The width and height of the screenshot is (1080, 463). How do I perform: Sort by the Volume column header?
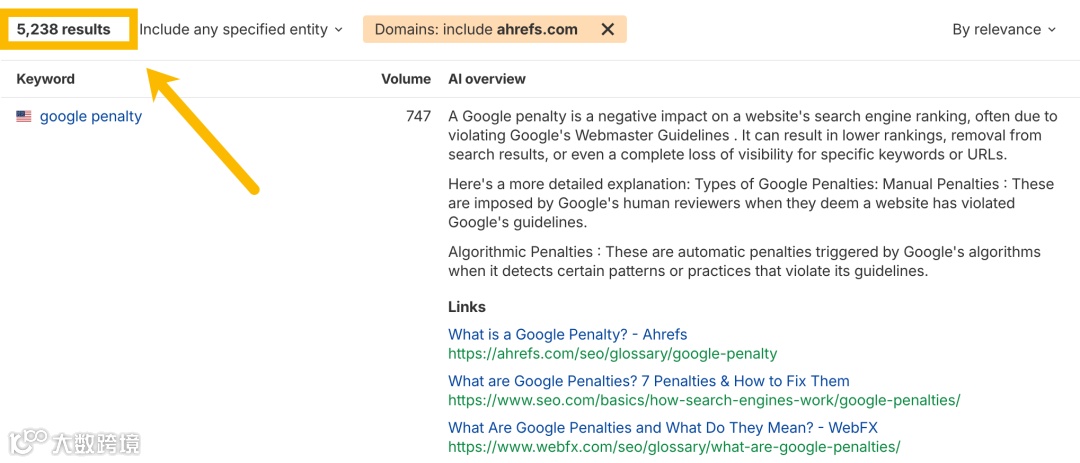406,79
